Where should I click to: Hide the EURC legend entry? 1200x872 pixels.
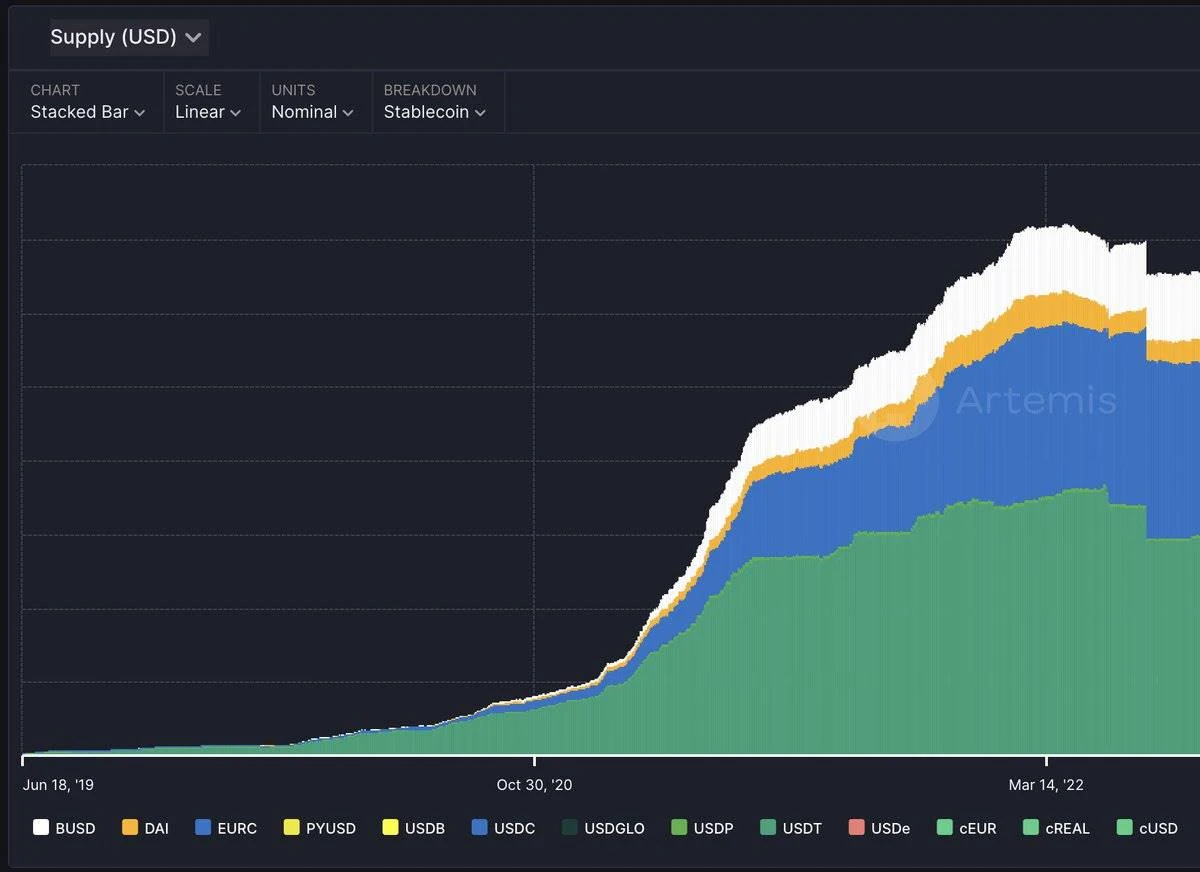(x=226, y=828)
